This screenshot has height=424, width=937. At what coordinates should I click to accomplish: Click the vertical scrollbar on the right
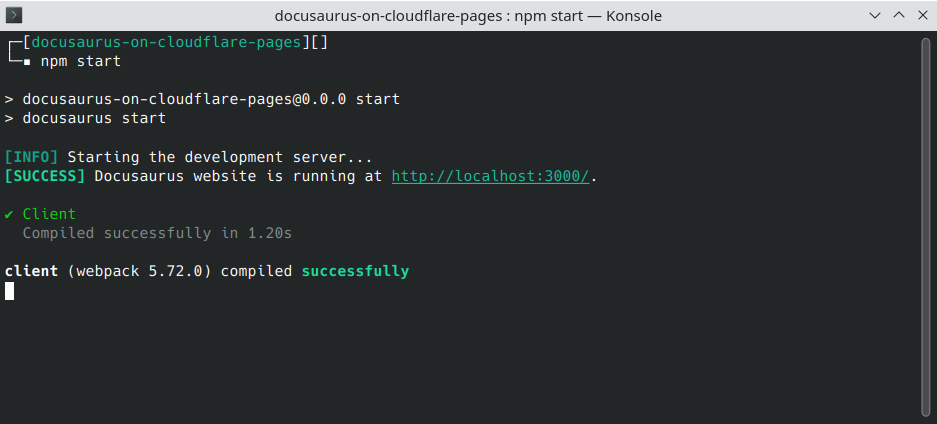coord(926,225)
